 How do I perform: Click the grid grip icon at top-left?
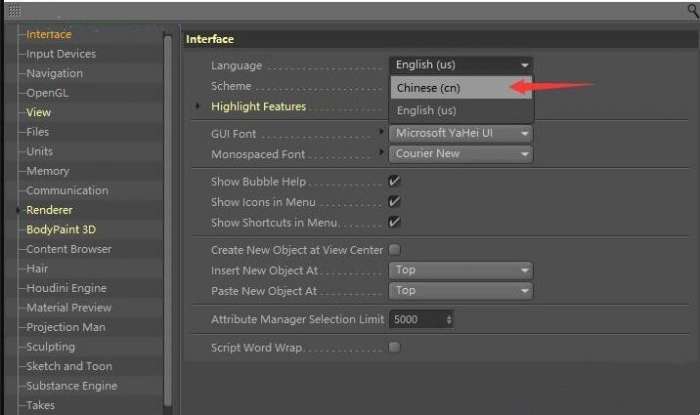(15, 10)
